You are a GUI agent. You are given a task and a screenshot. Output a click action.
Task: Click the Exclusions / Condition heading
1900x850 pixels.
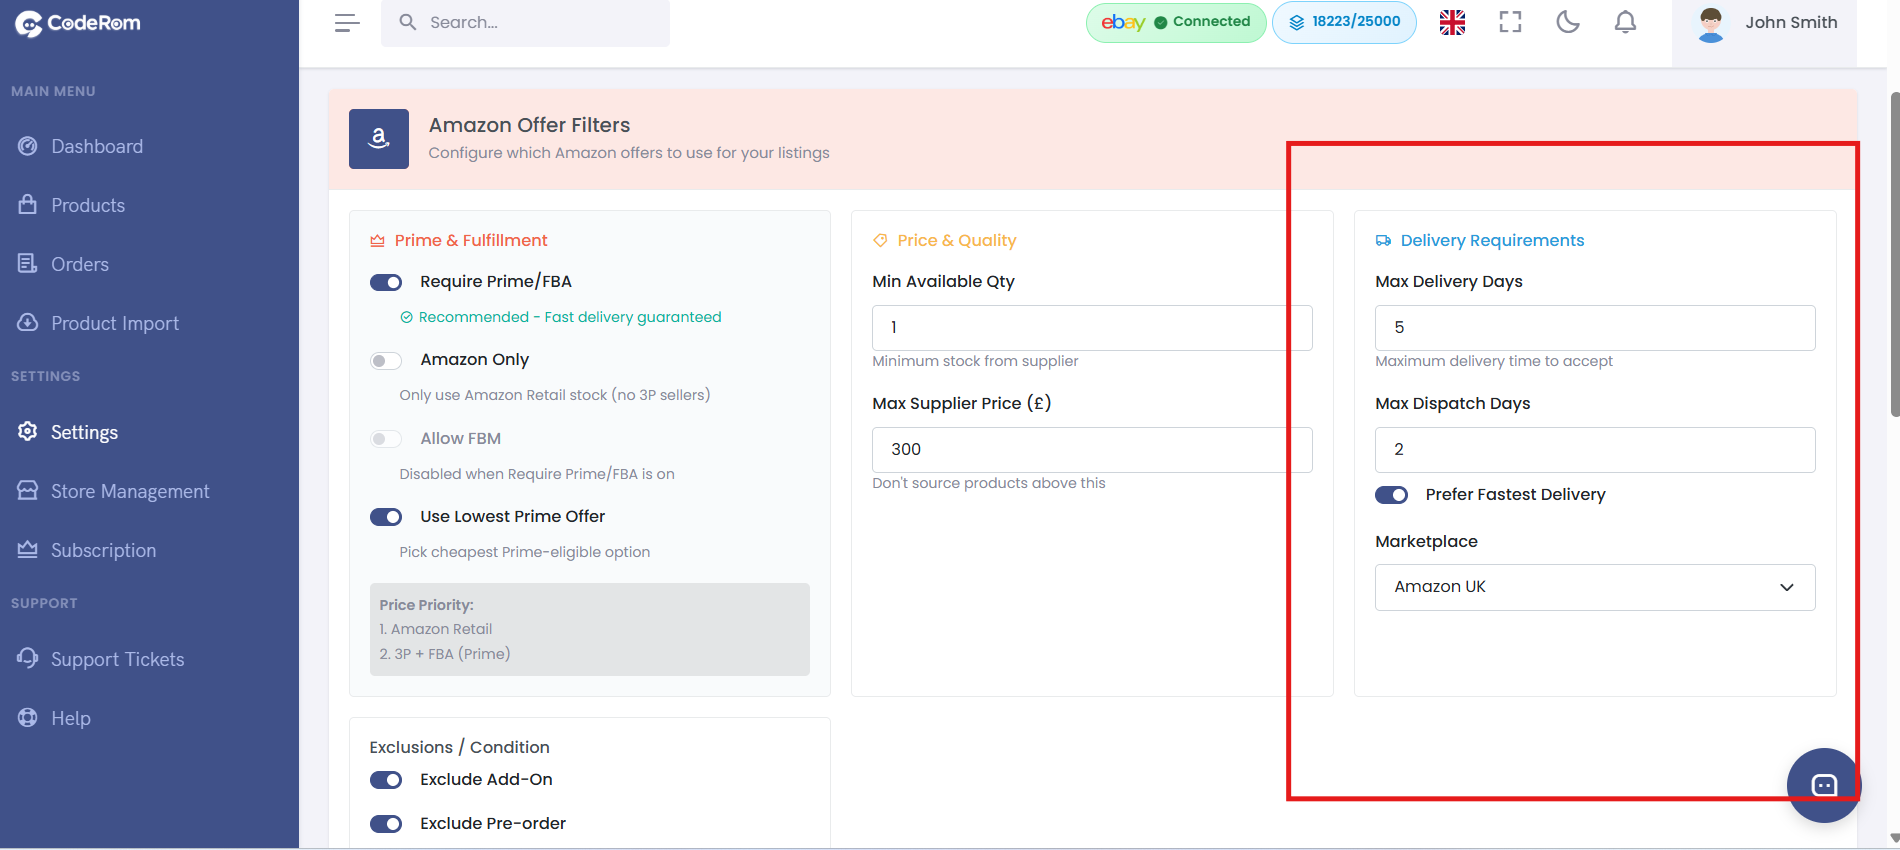tap(459, 747)
